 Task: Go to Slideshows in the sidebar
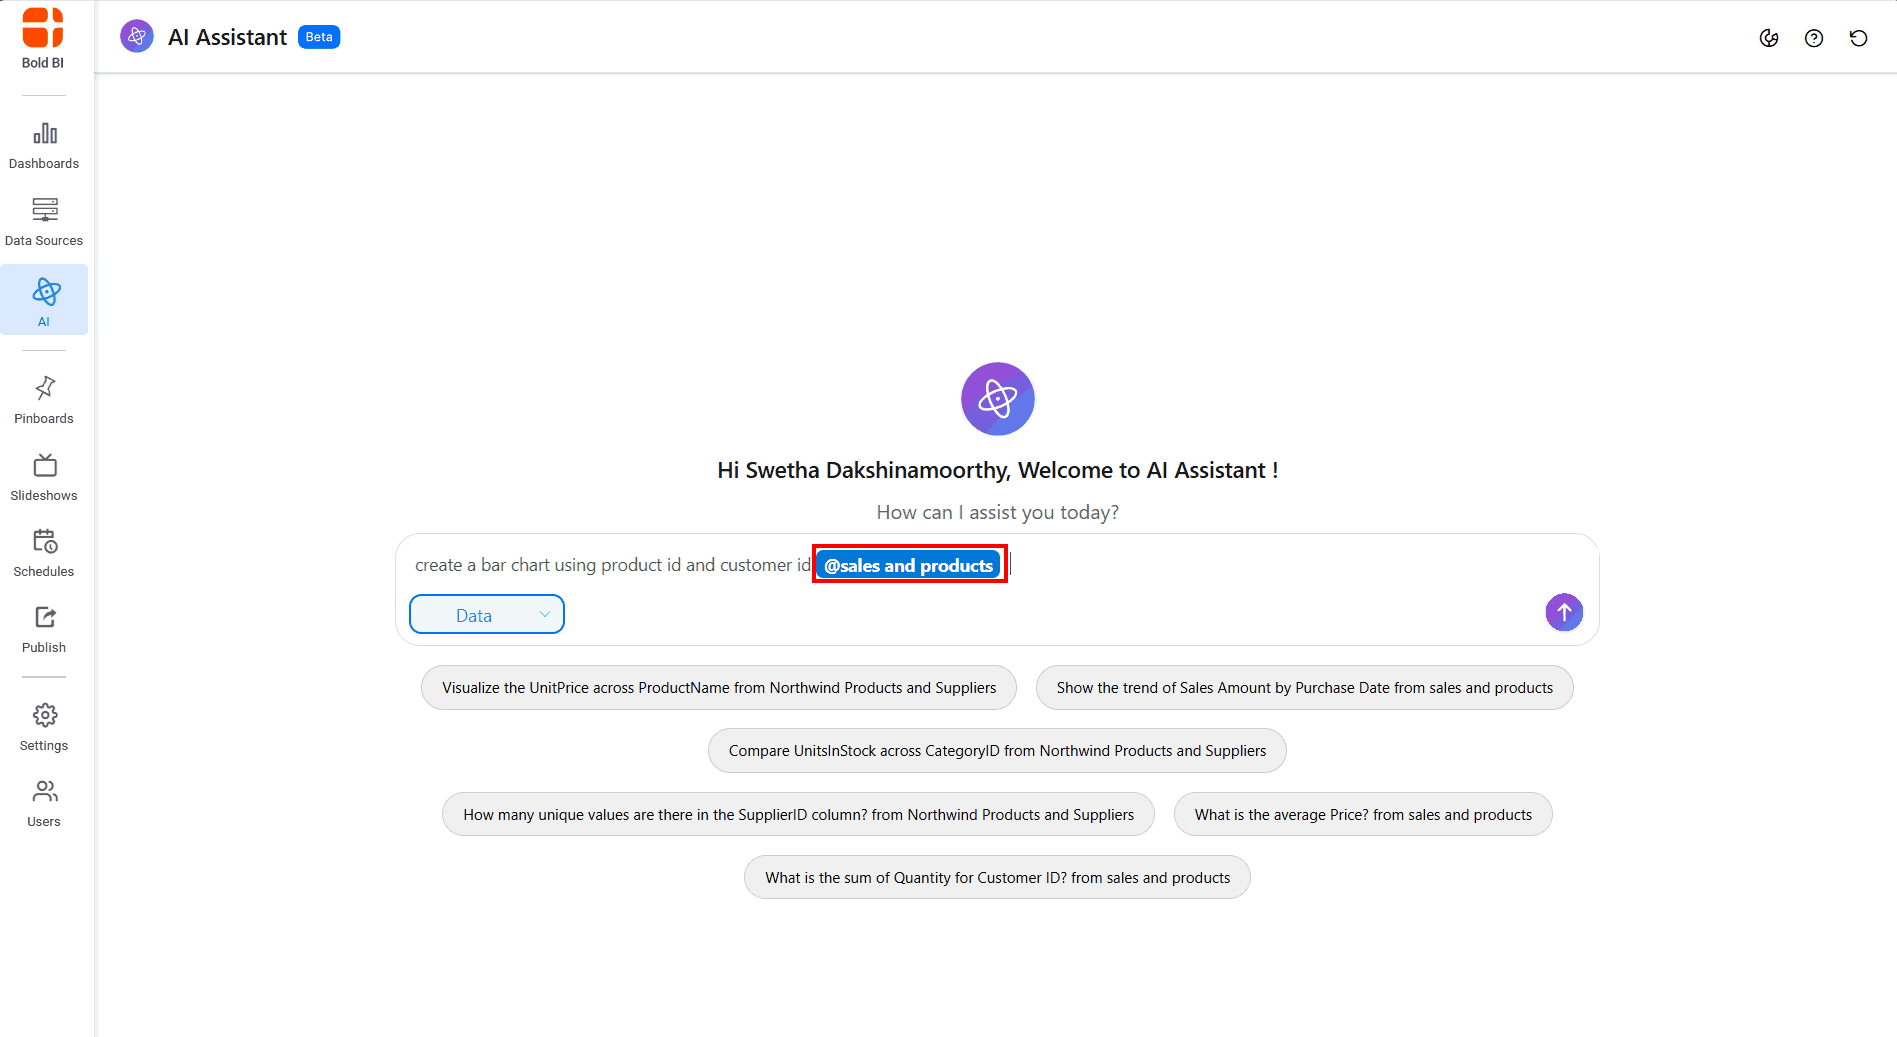coord(44,477)
